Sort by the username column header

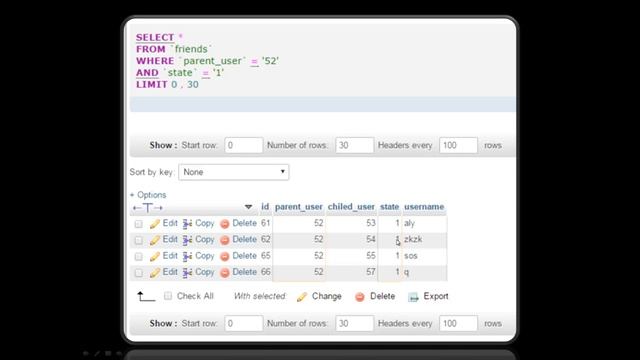[x=424, y=207]
